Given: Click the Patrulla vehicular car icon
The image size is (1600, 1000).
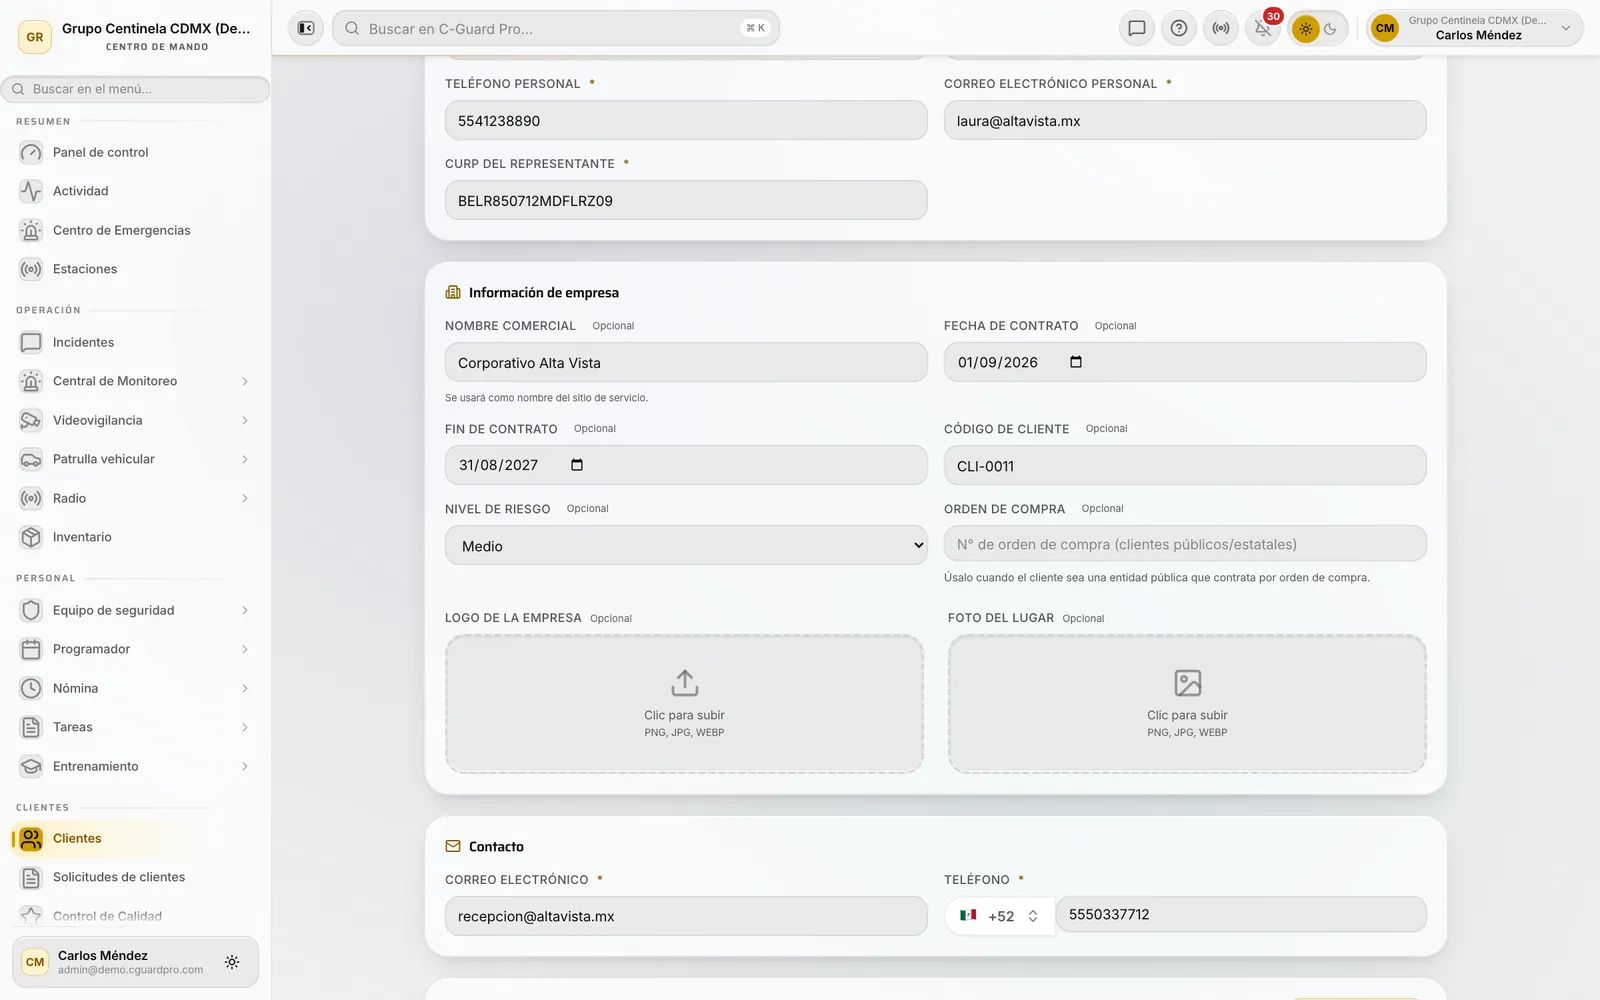Looking at the screenshot, I should point(31,459).
